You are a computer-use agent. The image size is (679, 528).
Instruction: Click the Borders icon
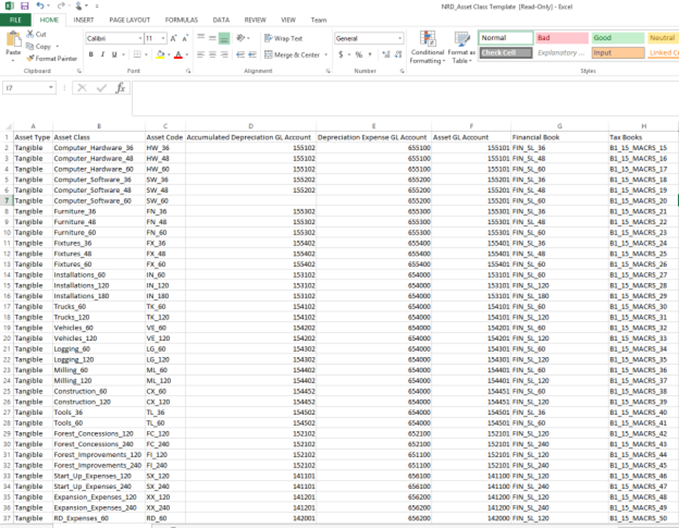pos(137,55)
